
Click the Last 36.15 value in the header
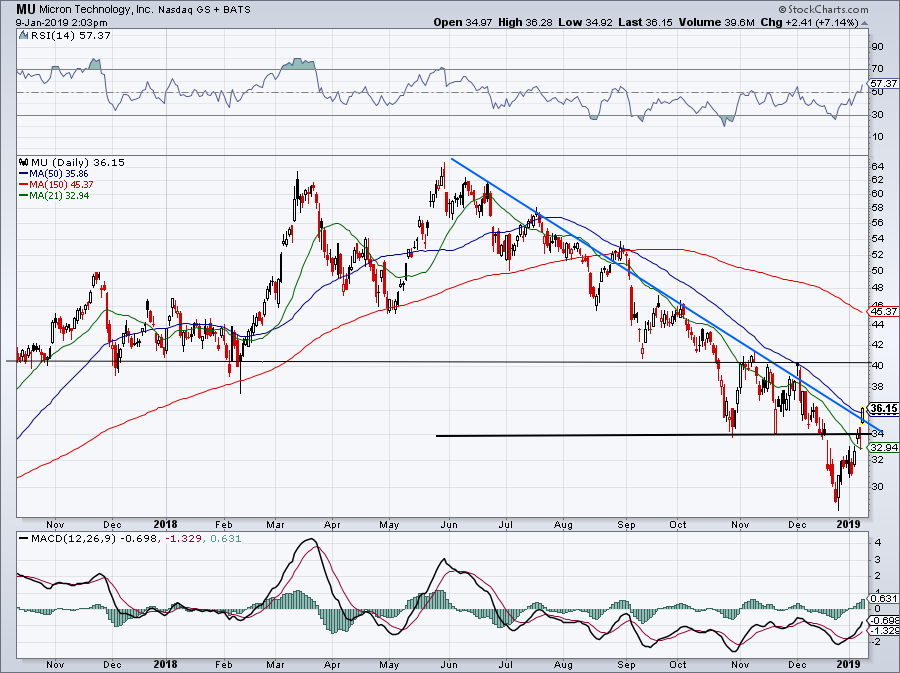646,22
